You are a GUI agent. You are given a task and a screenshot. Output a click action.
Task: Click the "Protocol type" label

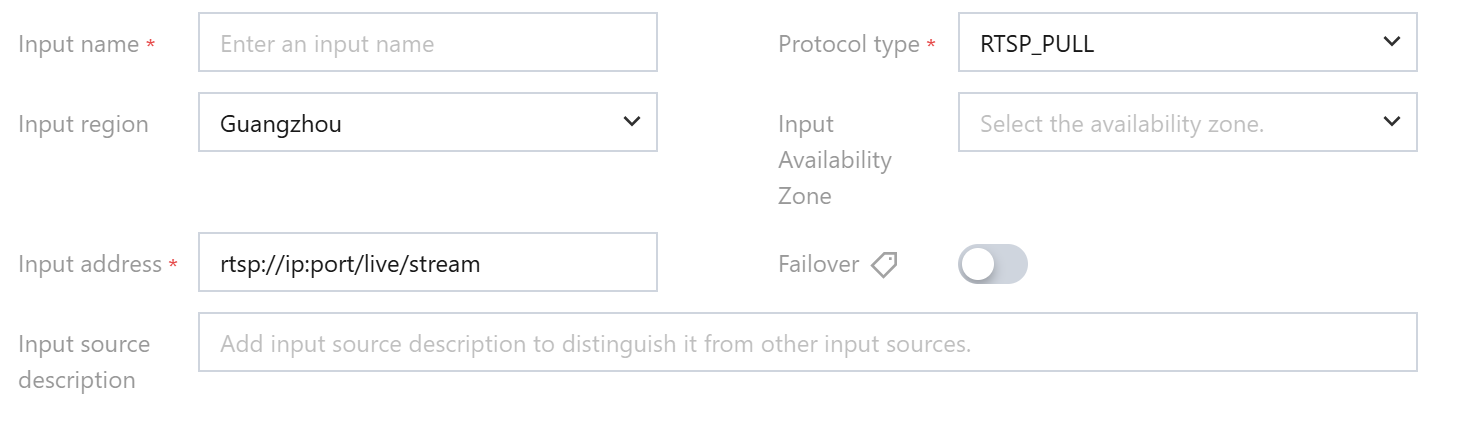[848, 44]
